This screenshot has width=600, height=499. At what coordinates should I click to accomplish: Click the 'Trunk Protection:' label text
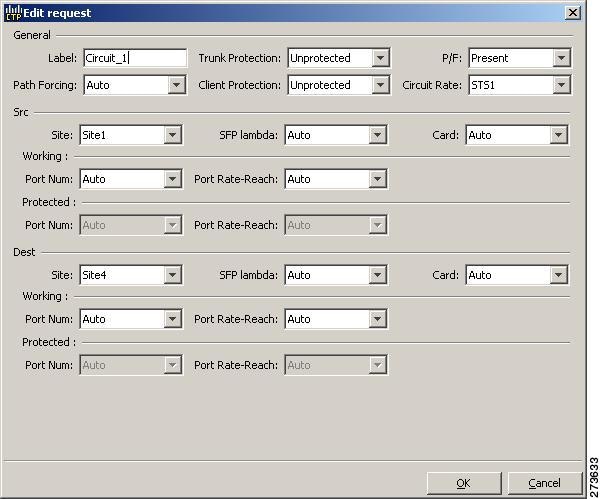[x=240, y=58]
